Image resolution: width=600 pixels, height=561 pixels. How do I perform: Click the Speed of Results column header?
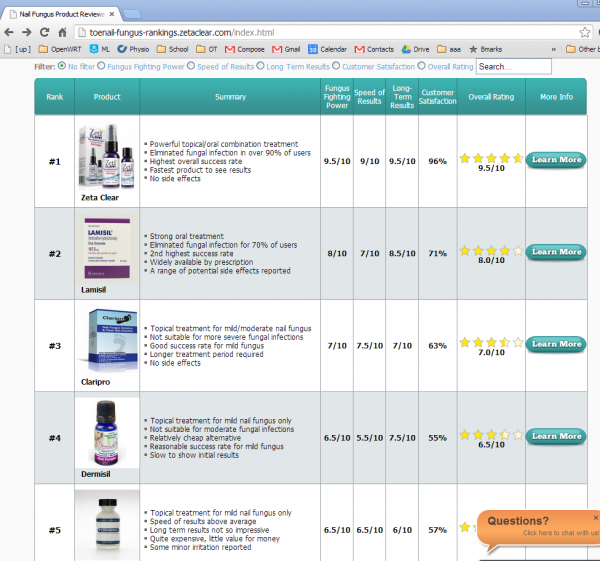[x=369, y=97]
